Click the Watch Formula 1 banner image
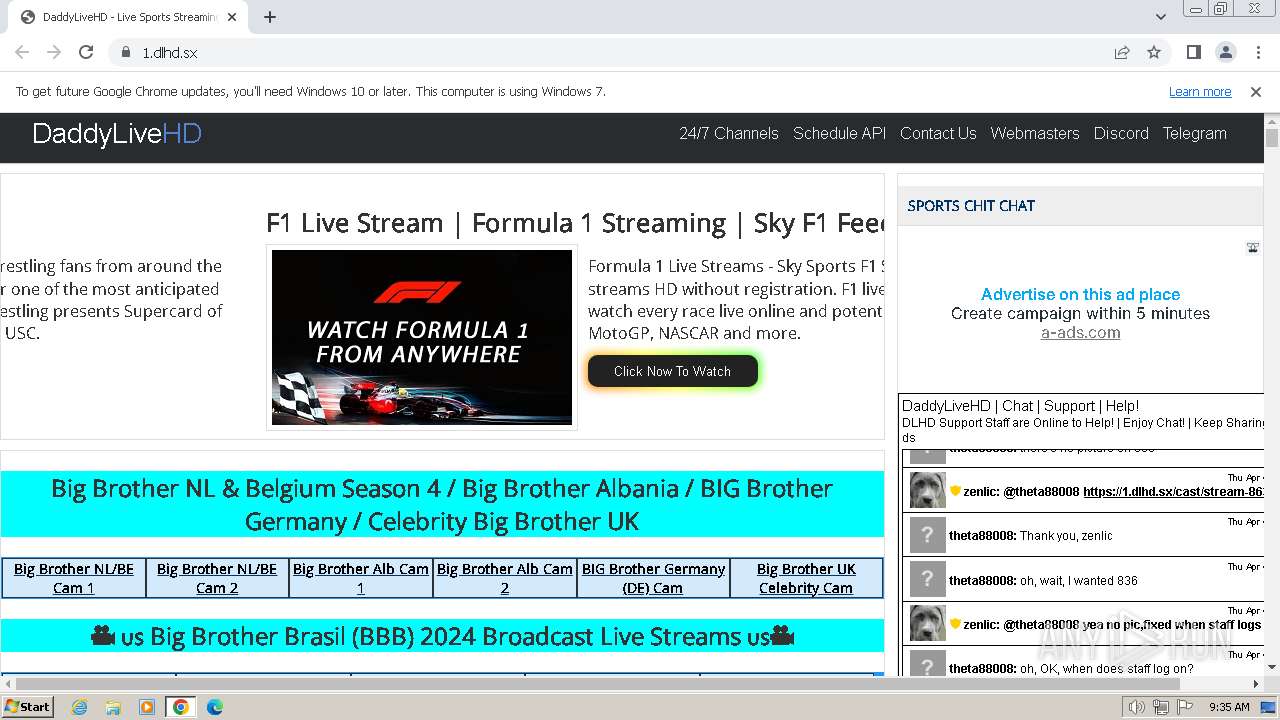 pos(422,337)
